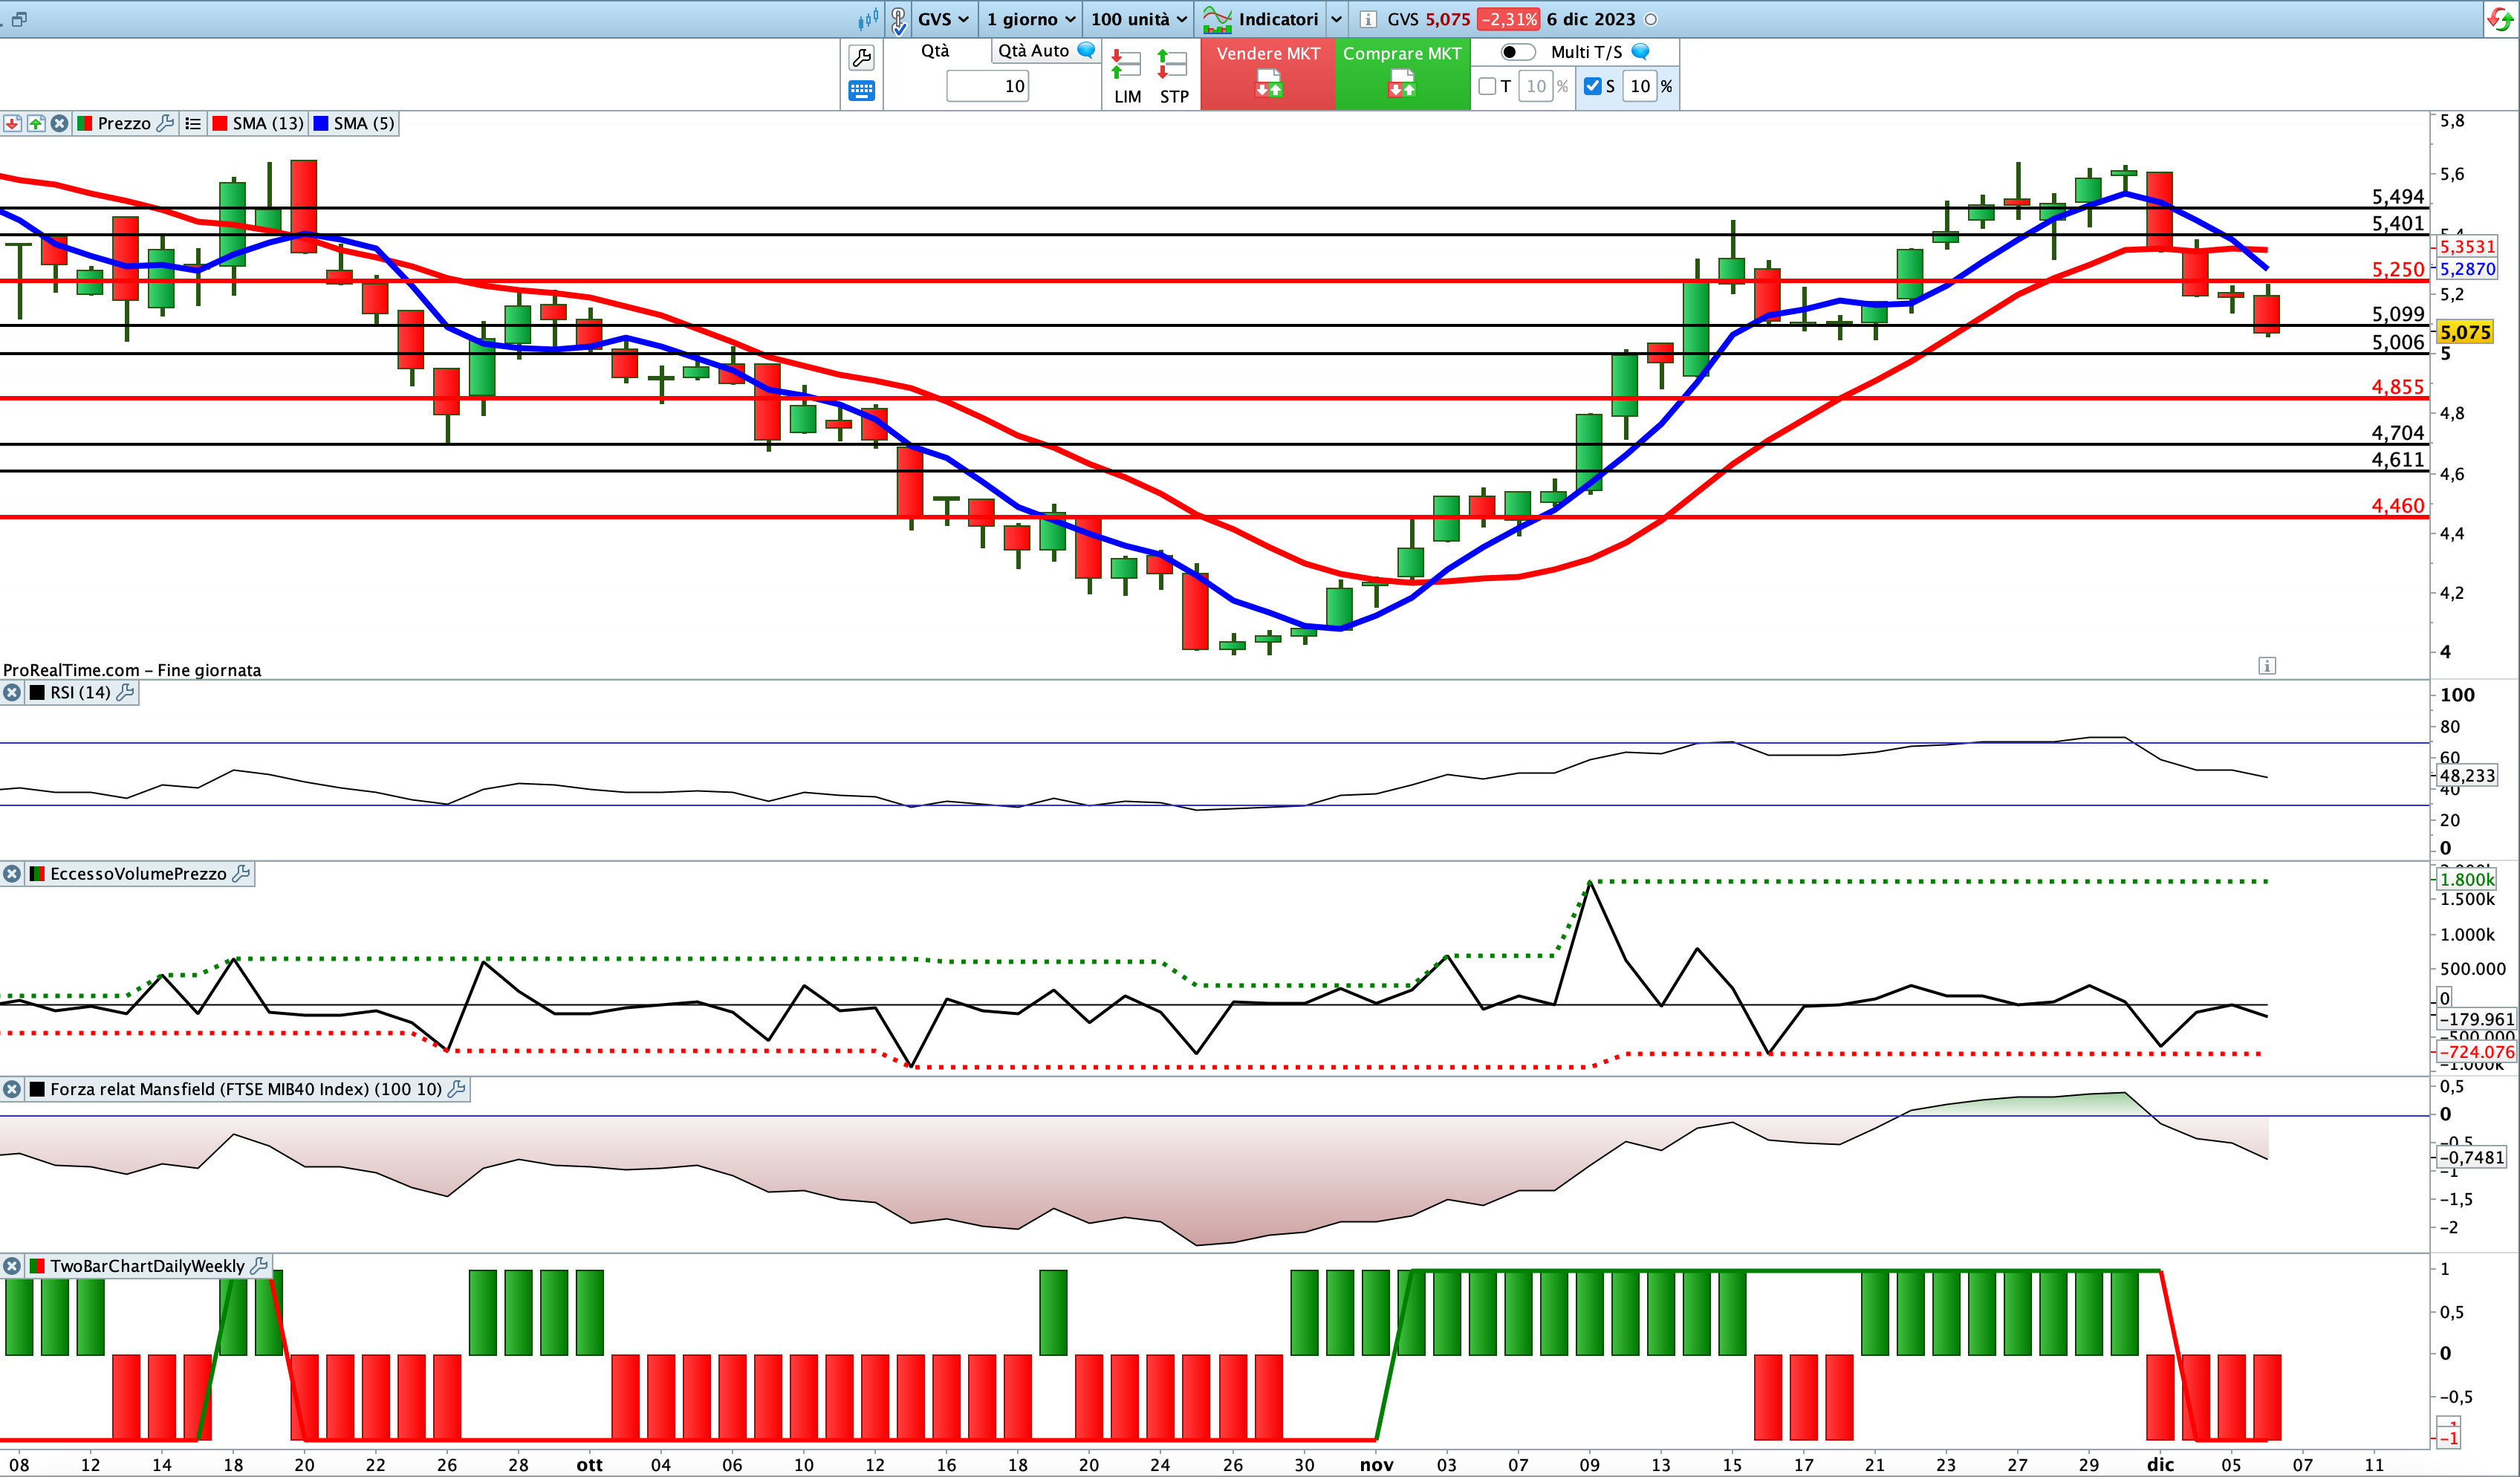The image size is (2520, 1477).
Task: Click the red down-arrow panel icon
Action: [x=12, y=123]
